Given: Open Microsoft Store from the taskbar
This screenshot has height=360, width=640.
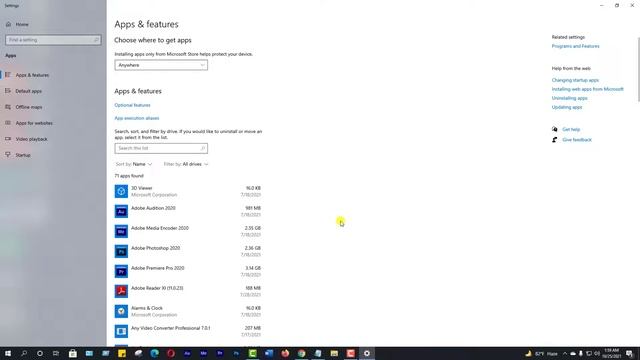Looking at the screenshot, I should 73,353.
